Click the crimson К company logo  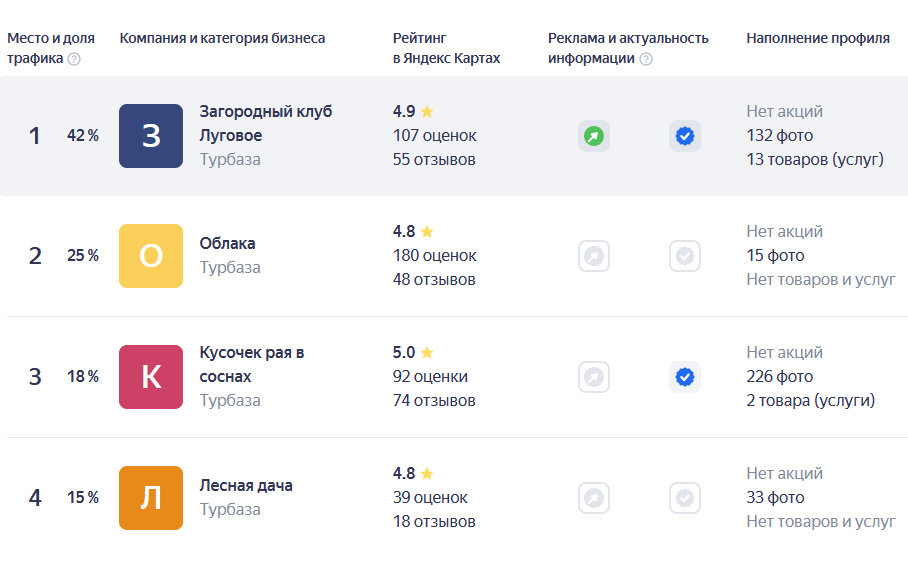(151, 377)
